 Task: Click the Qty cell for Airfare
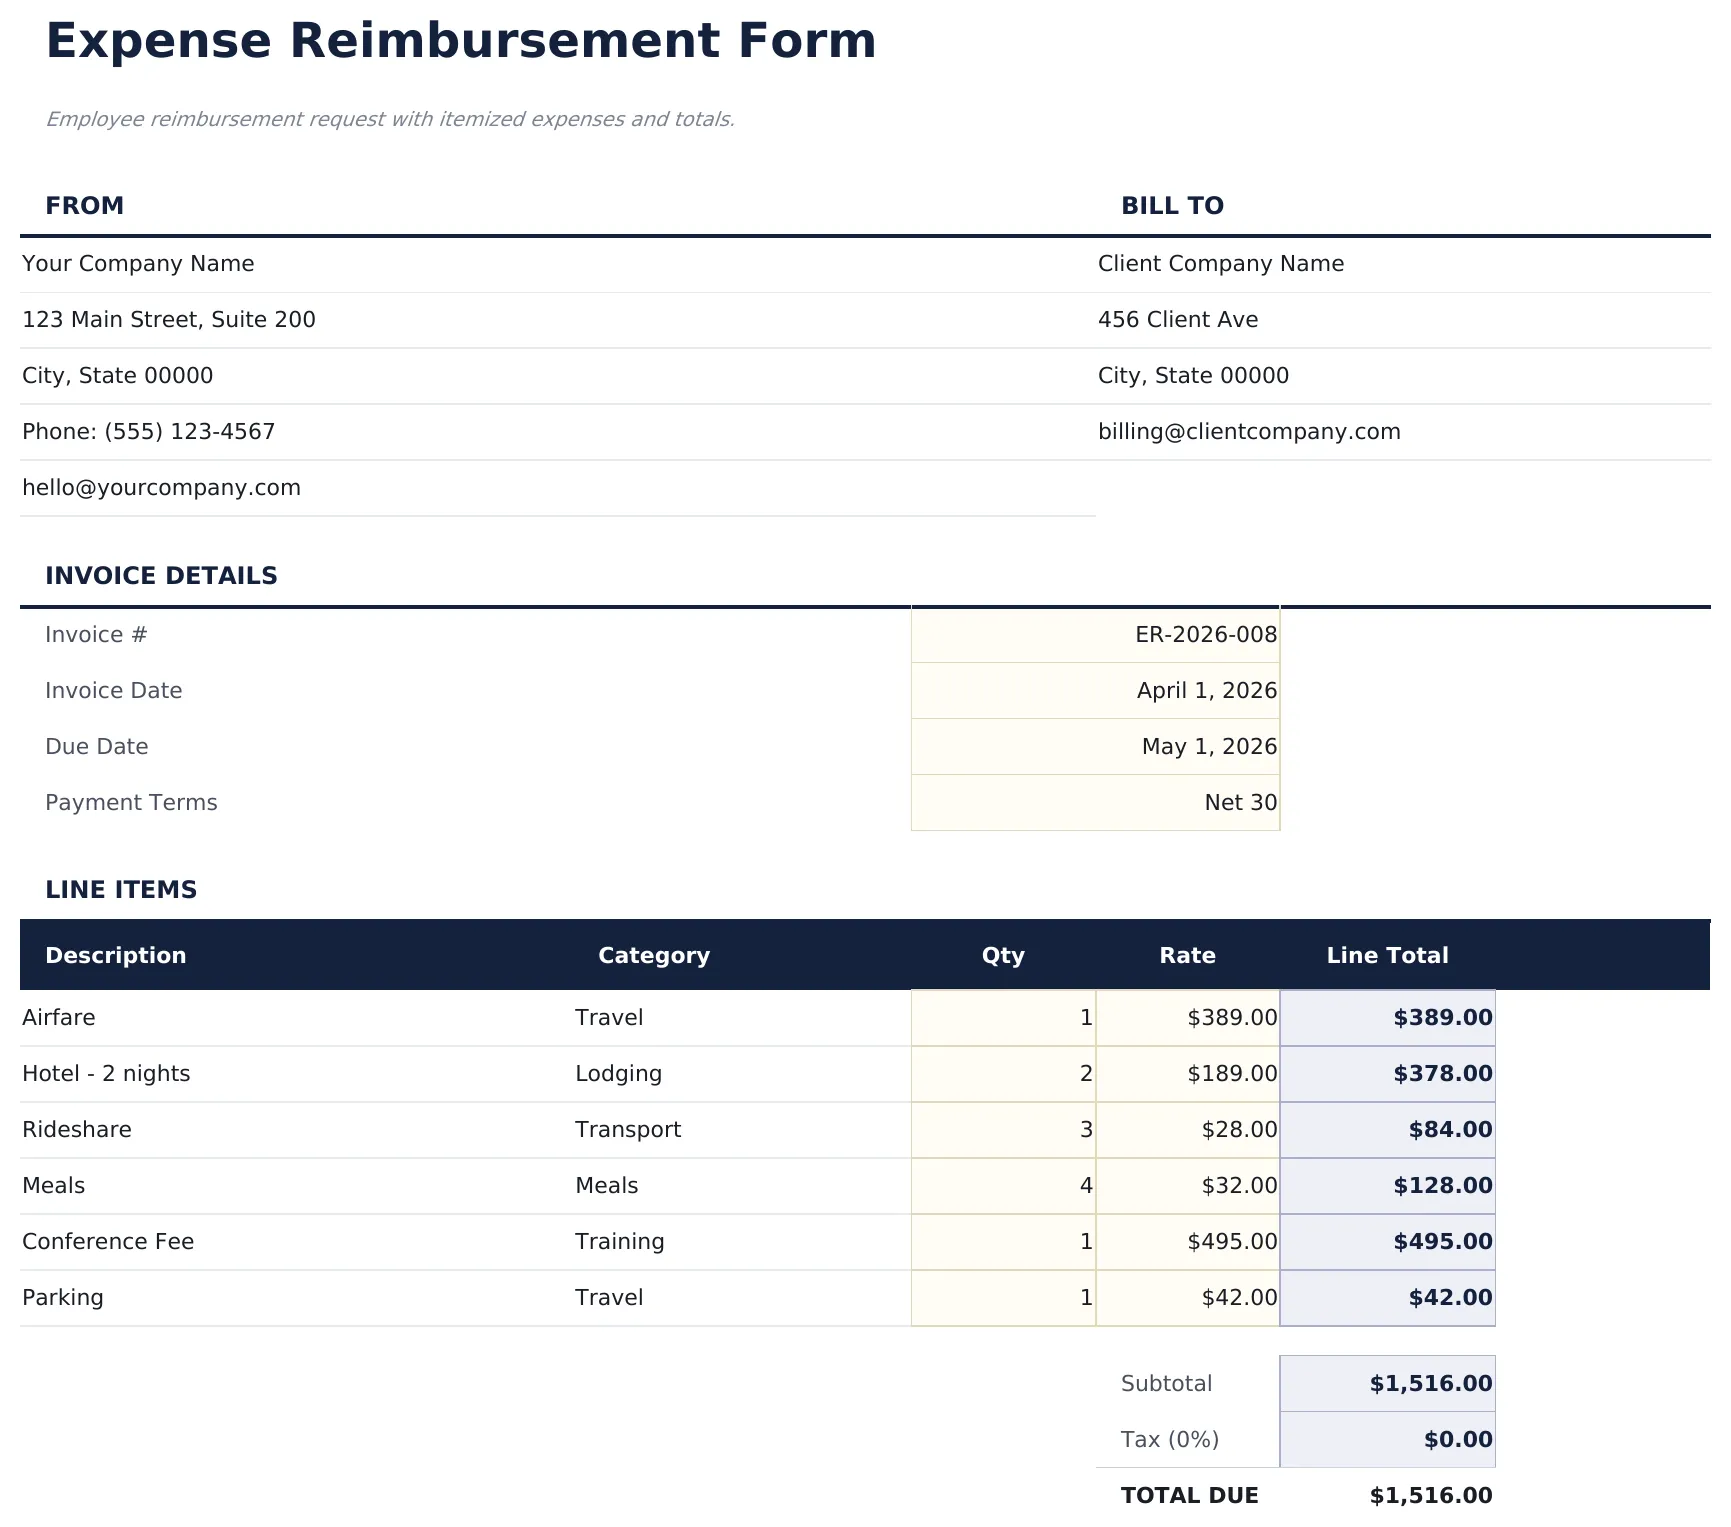pos(1002,1017)
